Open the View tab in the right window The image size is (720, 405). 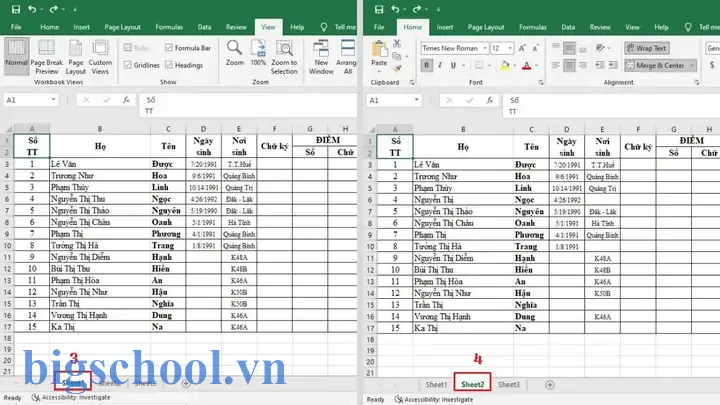(x=632, y=27)
